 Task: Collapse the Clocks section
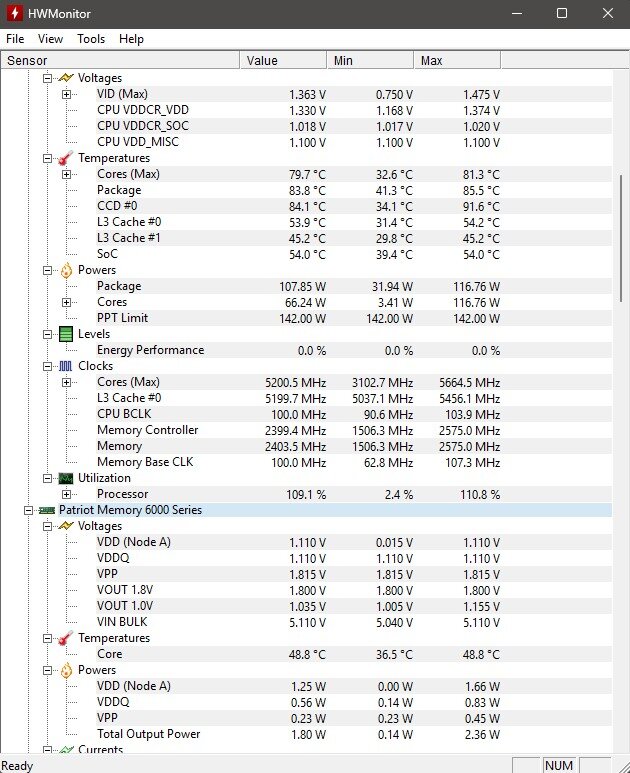(47, 366)
